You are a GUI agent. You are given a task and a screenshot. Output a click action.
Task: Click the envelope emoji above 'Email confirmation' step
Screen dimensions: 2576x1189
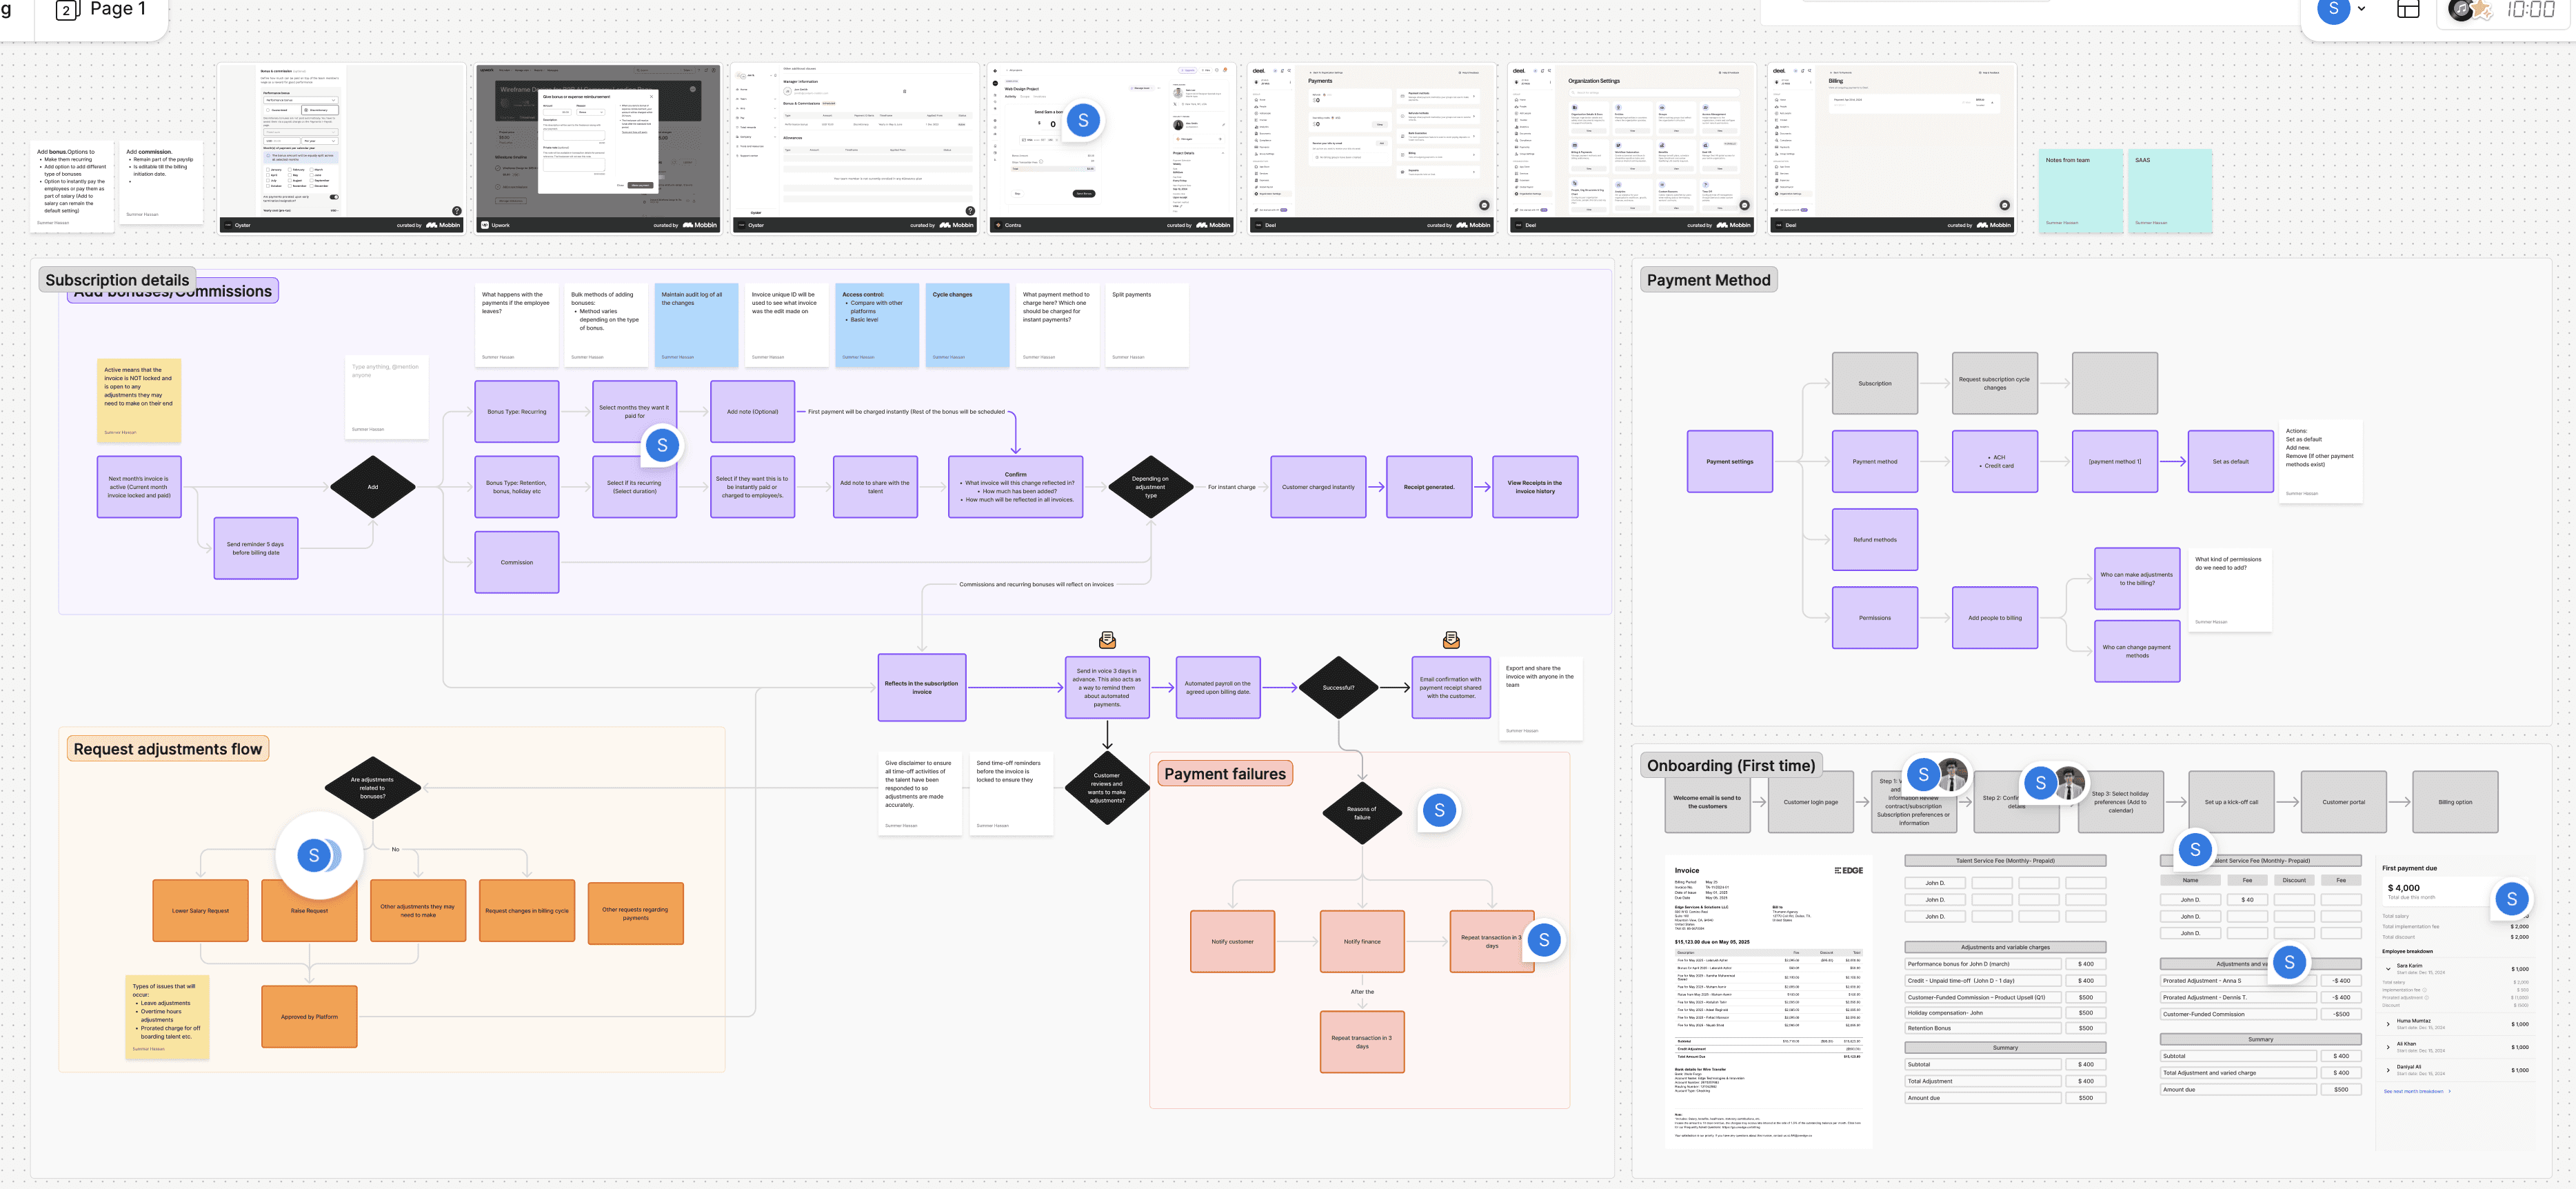[x=1451, y=639]
